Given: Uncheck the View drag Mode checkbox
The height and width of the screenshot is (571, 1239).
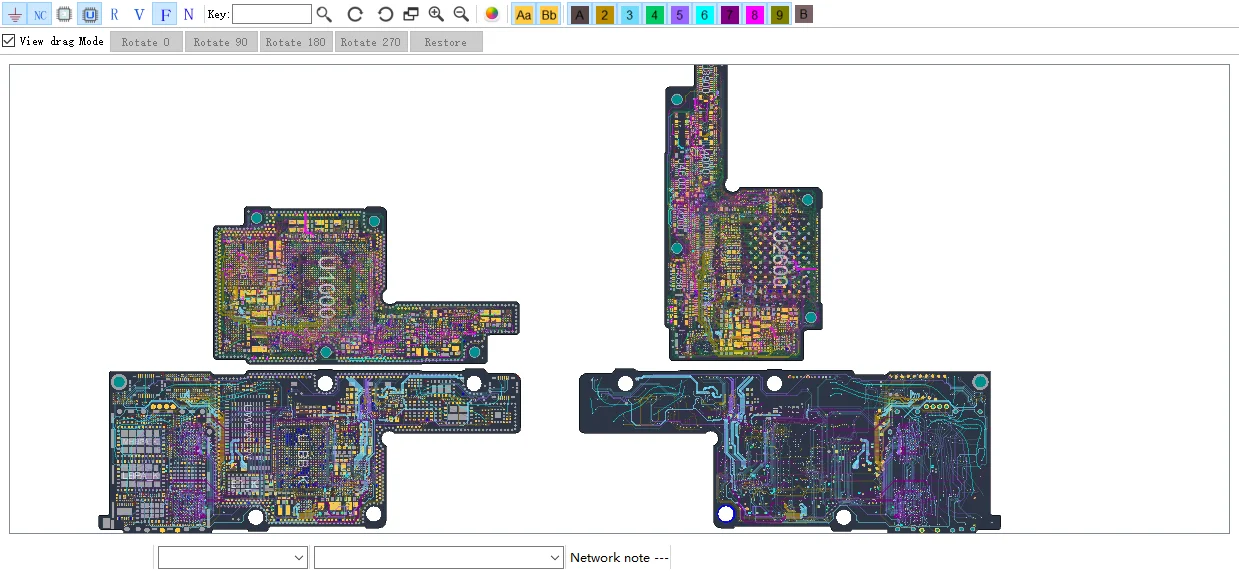Looking at the screenshot, I should pyautogui.click(x=9, y=41).
